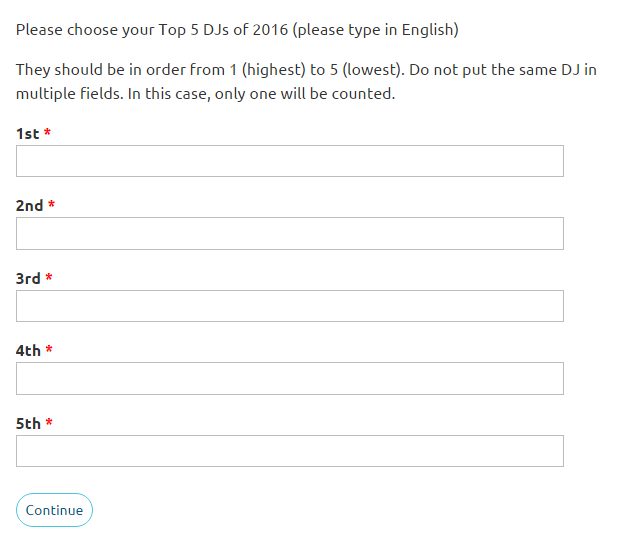Click the "1st" field label
Screen dimensions: 631x537
[27, 133]
